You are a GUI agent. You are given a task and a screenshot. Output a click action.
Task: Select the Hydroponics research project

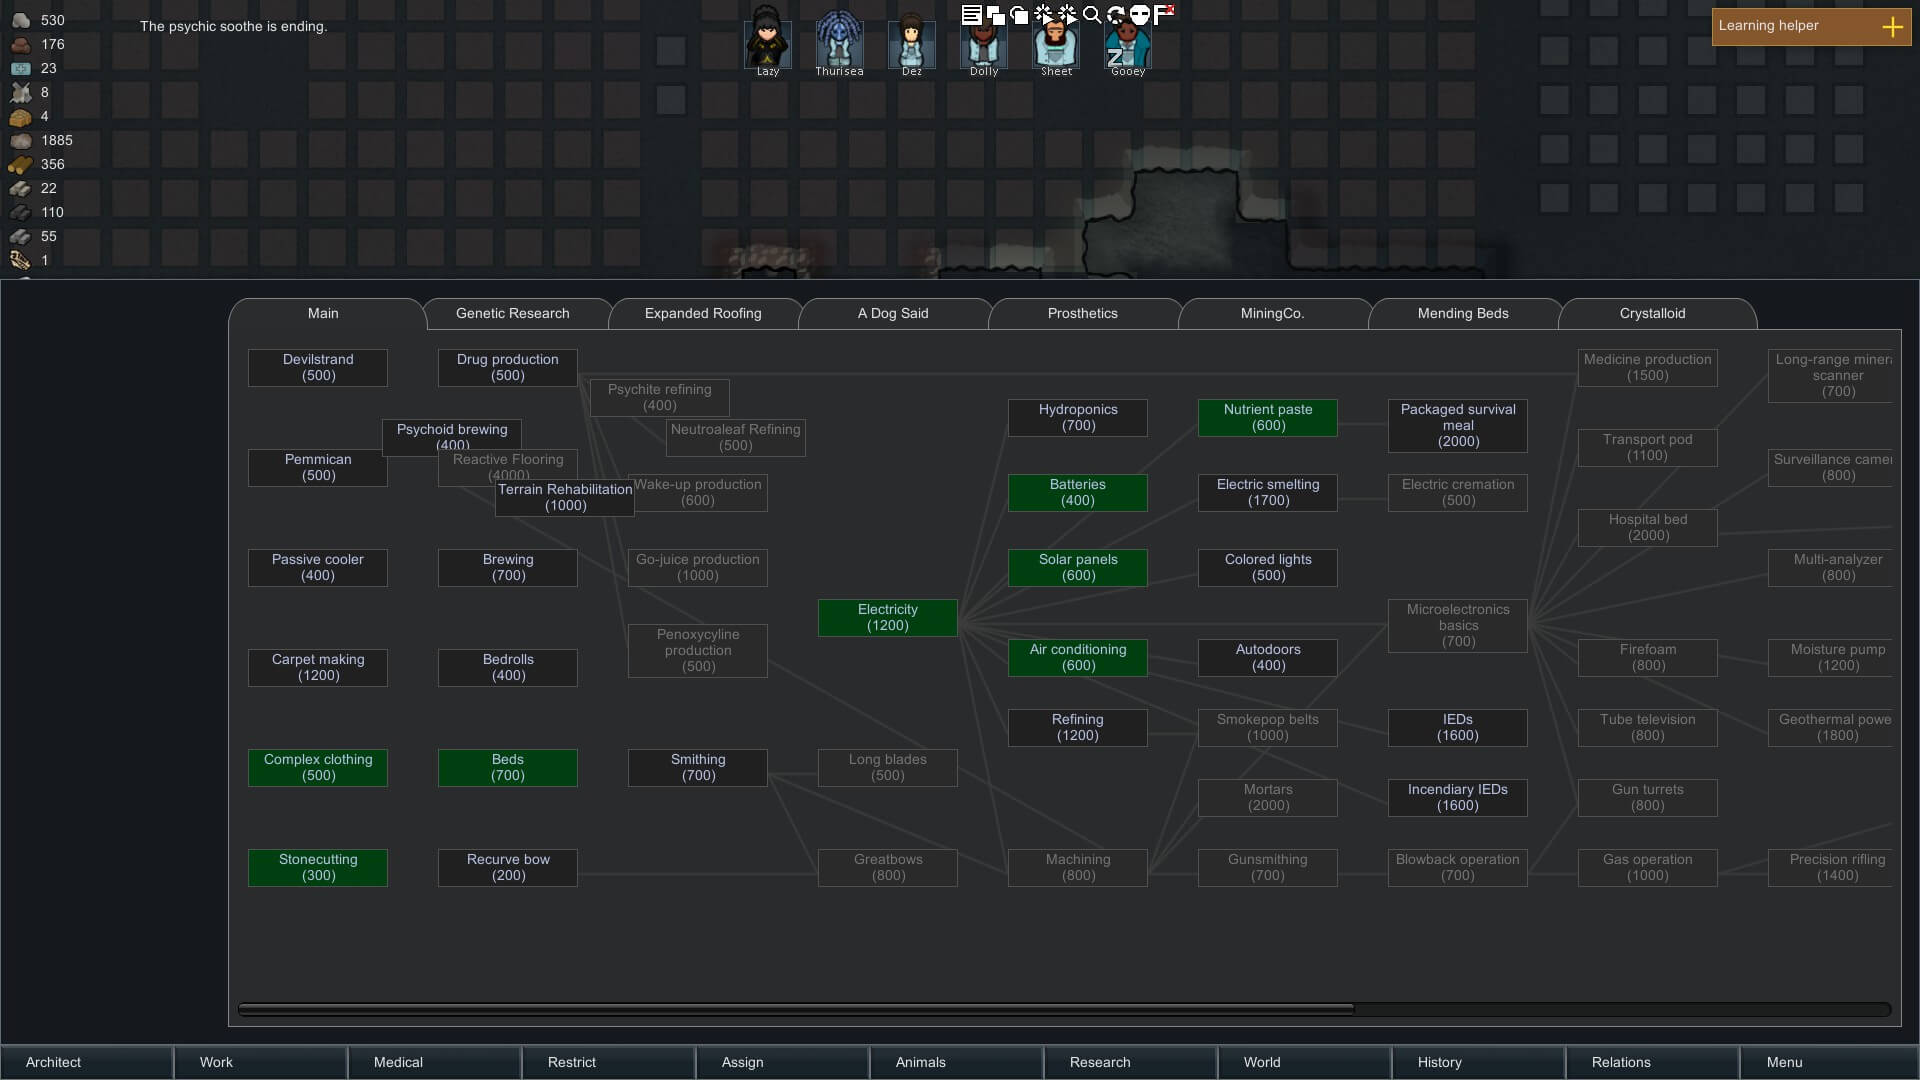pyautogui.click(x=1077, y=418)
